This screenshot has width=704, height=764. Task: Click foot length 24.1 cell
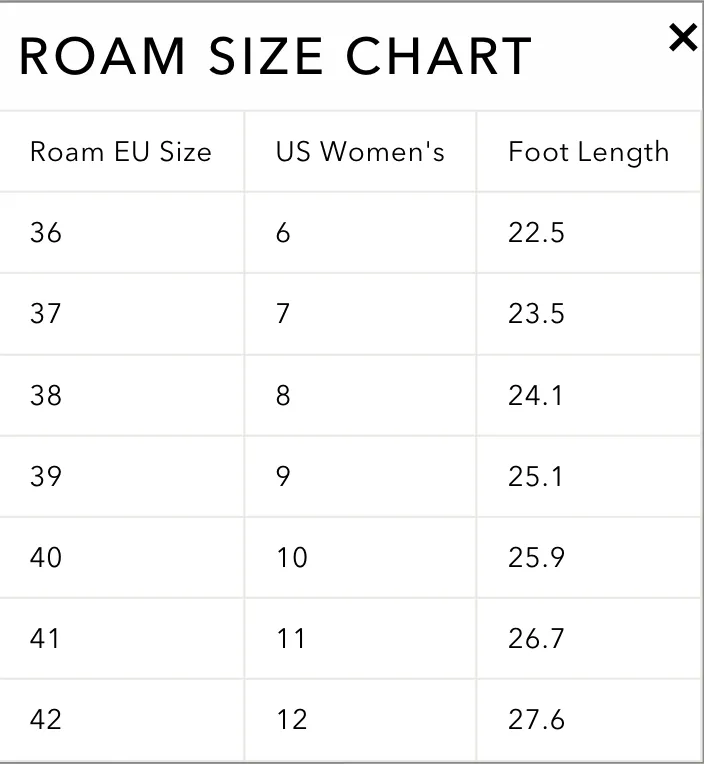point(589,395)
